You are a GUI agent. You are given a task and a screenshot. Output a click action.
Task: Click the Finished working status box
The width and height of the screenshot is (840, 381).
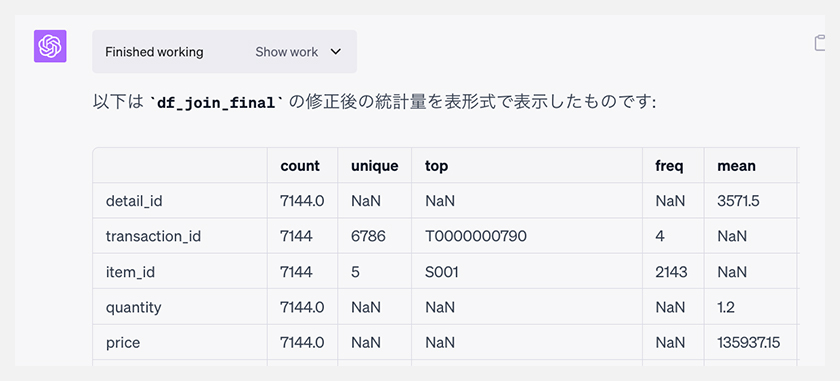[x=224, y=51]
